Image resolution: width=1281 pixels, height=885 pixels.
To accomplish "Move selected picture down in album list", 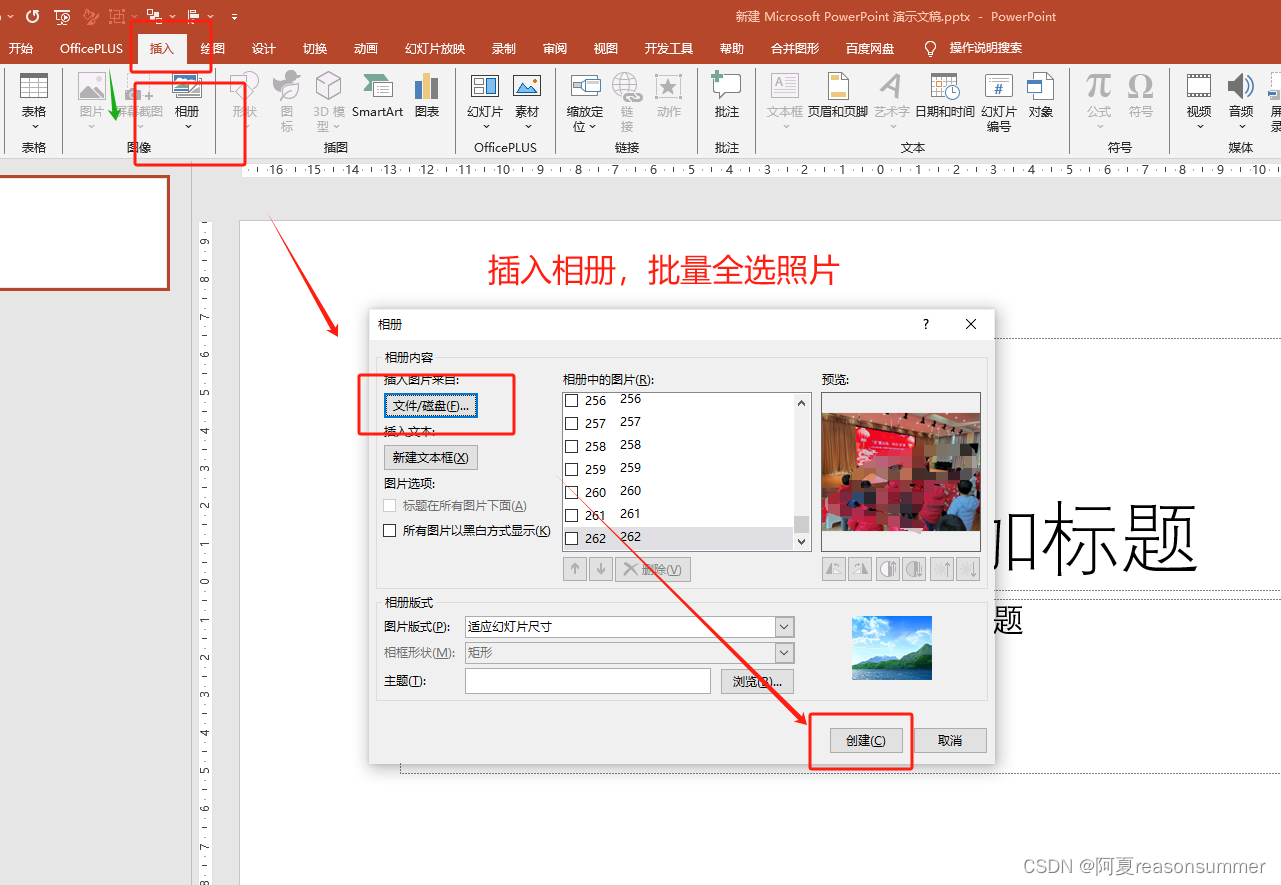I will (x=601, y=569).
